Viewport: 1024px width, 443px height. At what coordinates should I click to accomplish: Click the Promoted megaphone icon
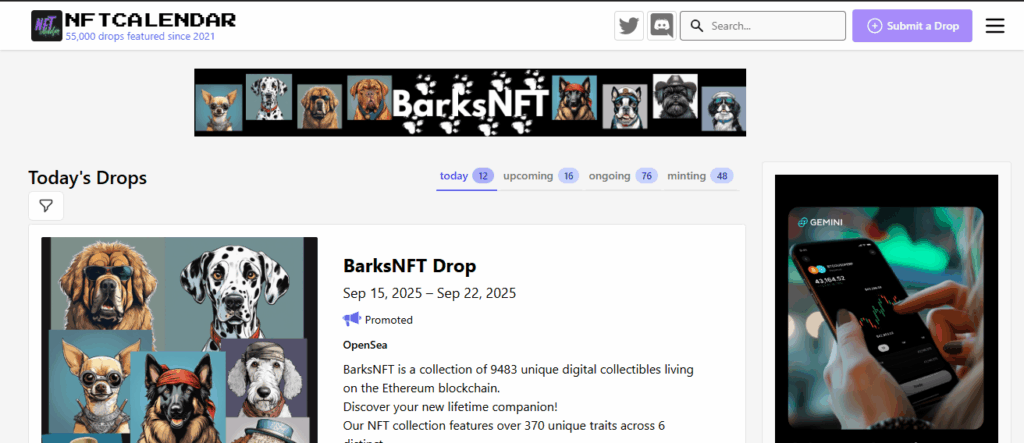351,320
